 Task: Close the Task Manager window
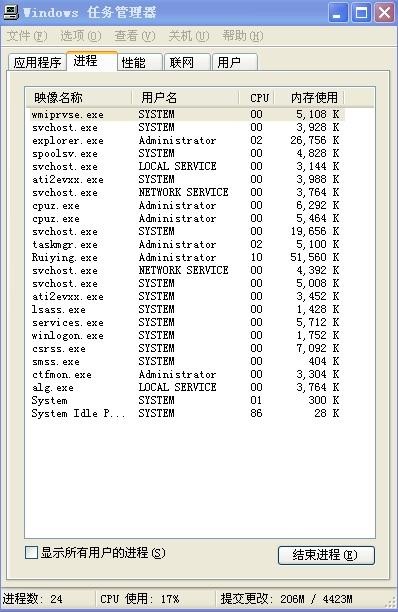pyautogui.click(x=384, y=13)
